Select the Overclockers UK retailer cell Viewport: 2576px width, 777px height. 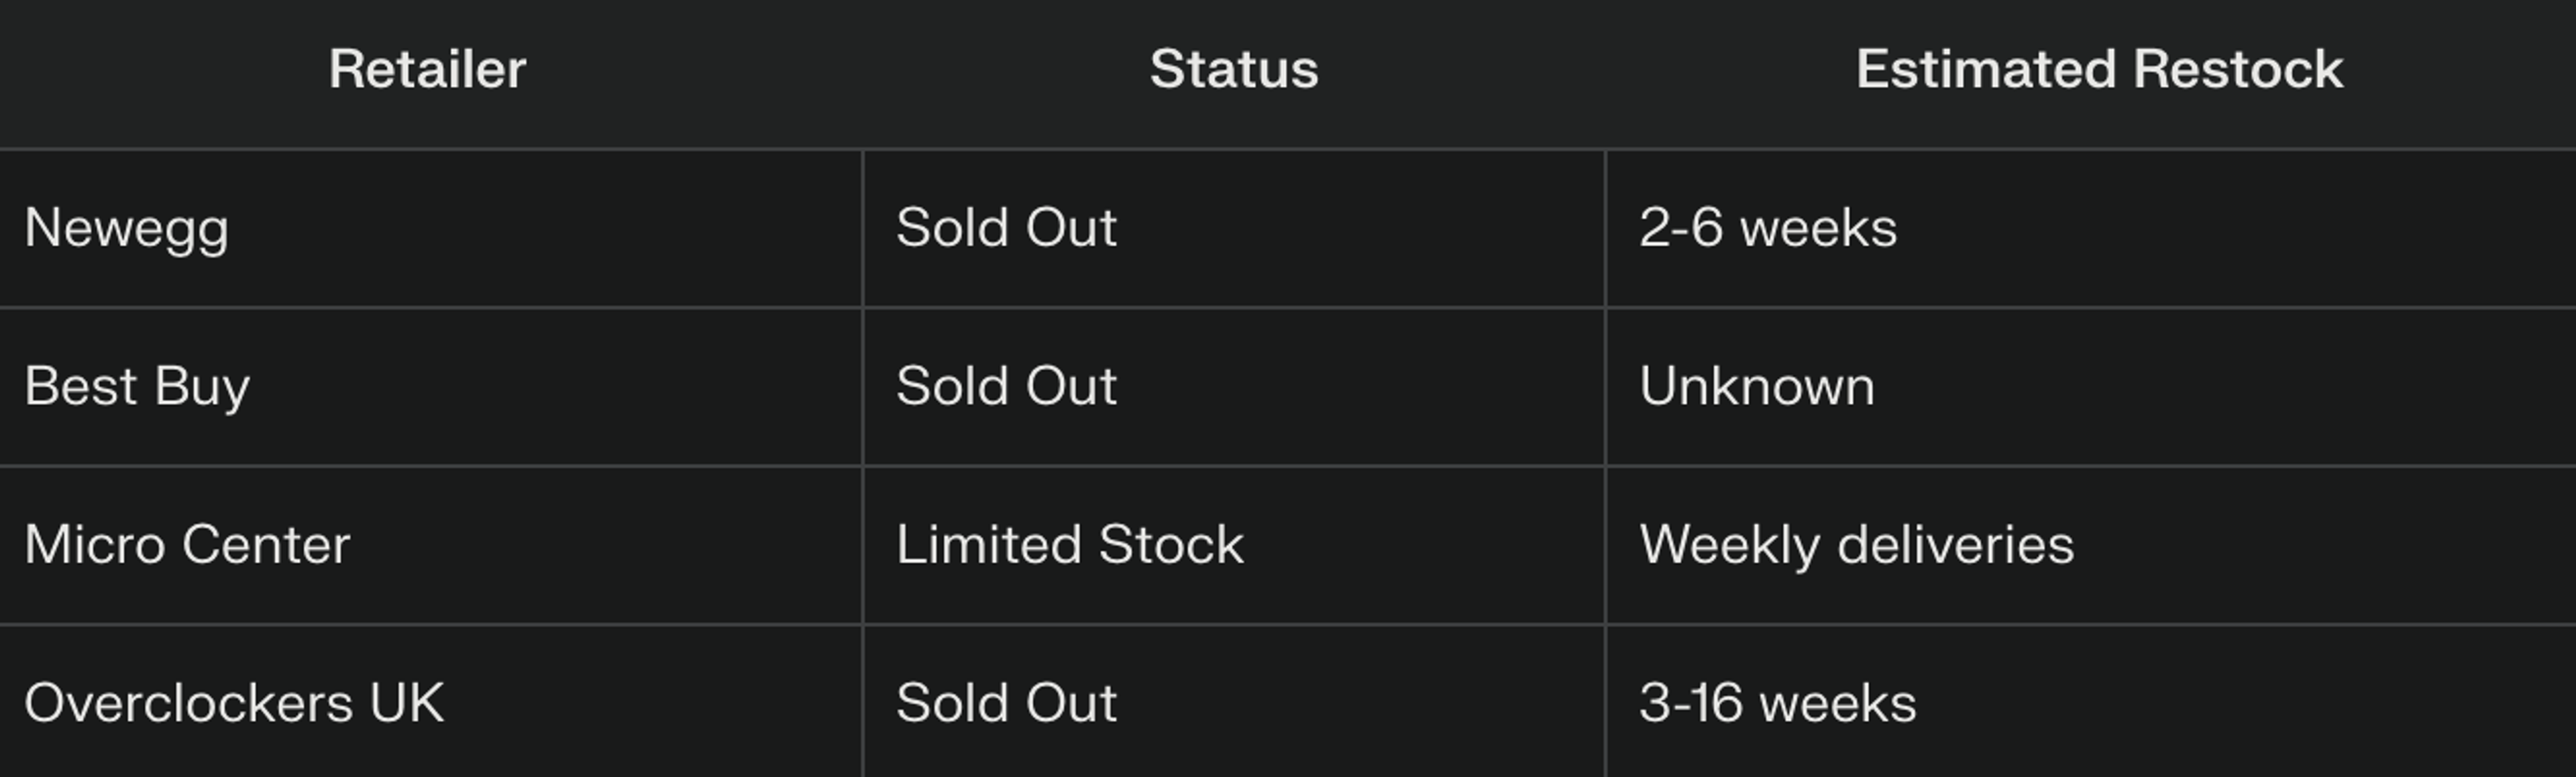[x=430, y=703]
